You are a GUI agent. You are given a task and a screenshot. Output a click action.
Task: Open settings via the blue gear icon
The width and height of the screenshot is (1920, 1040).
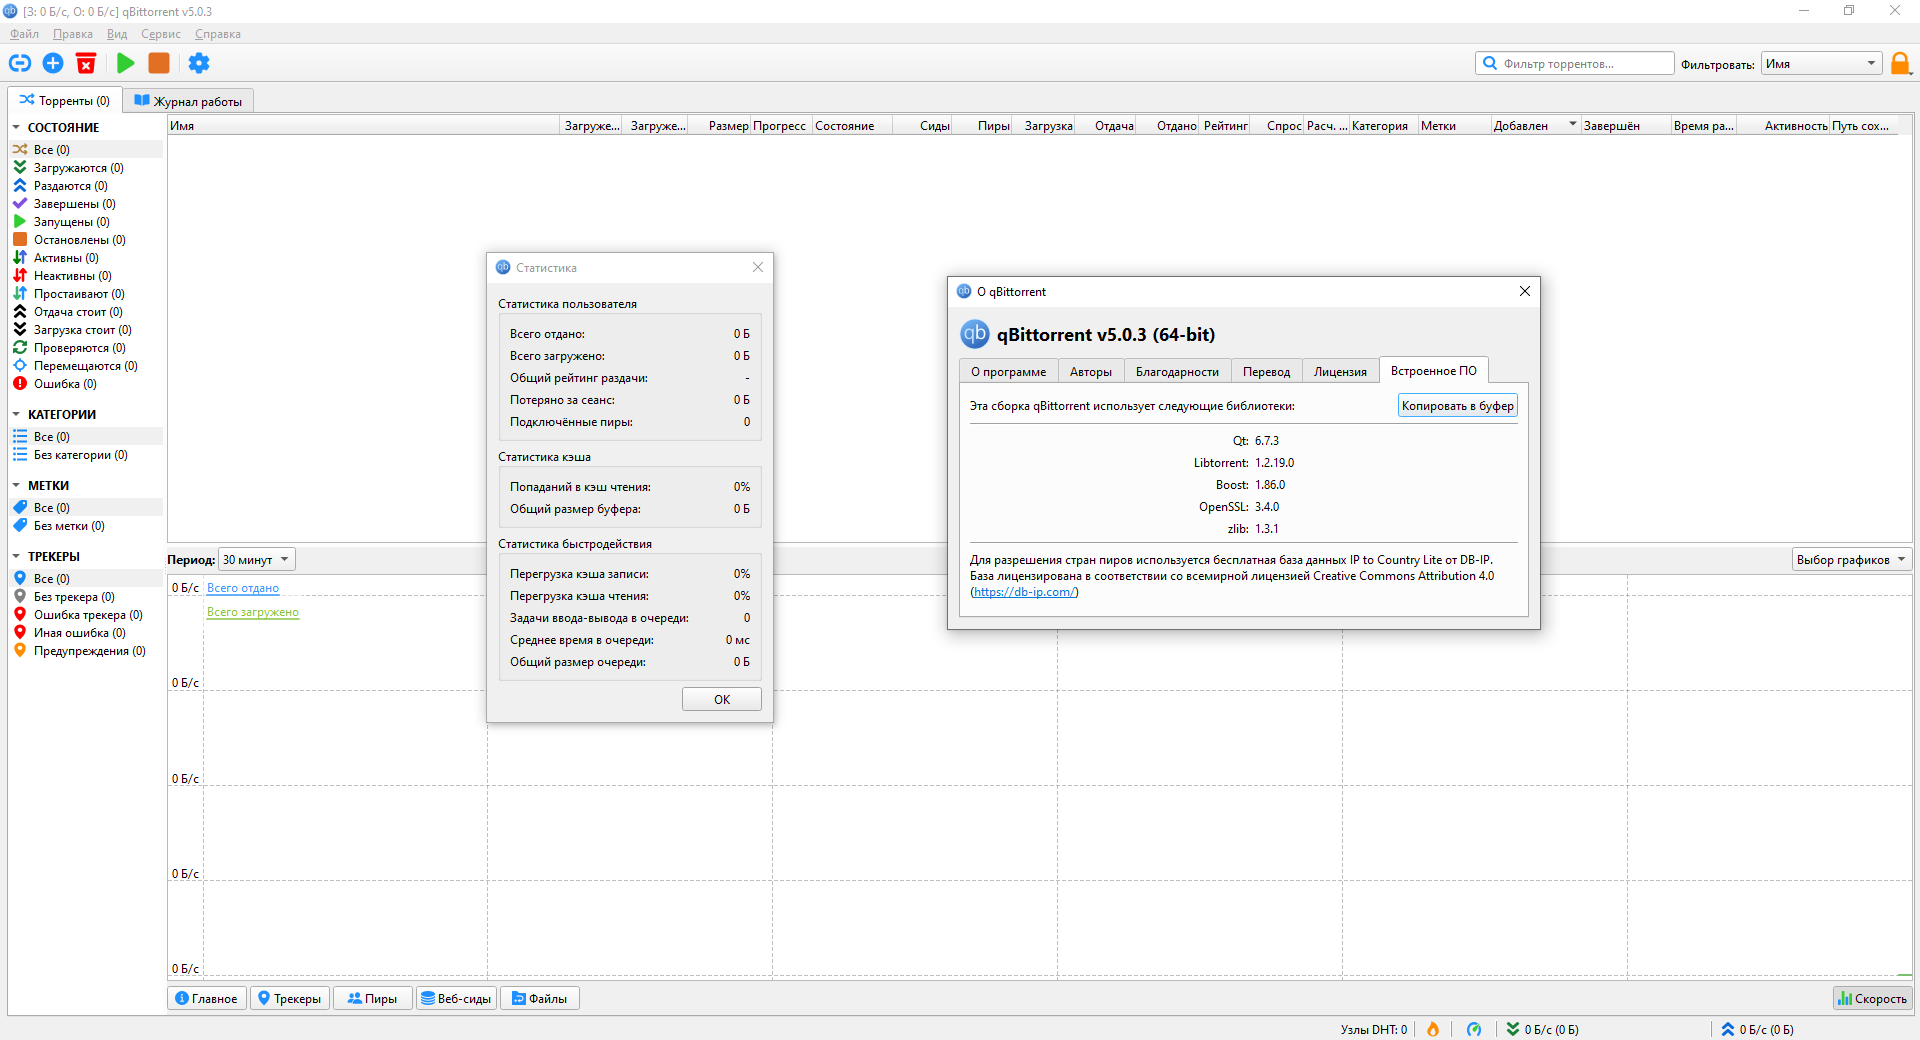click(199, 63)
